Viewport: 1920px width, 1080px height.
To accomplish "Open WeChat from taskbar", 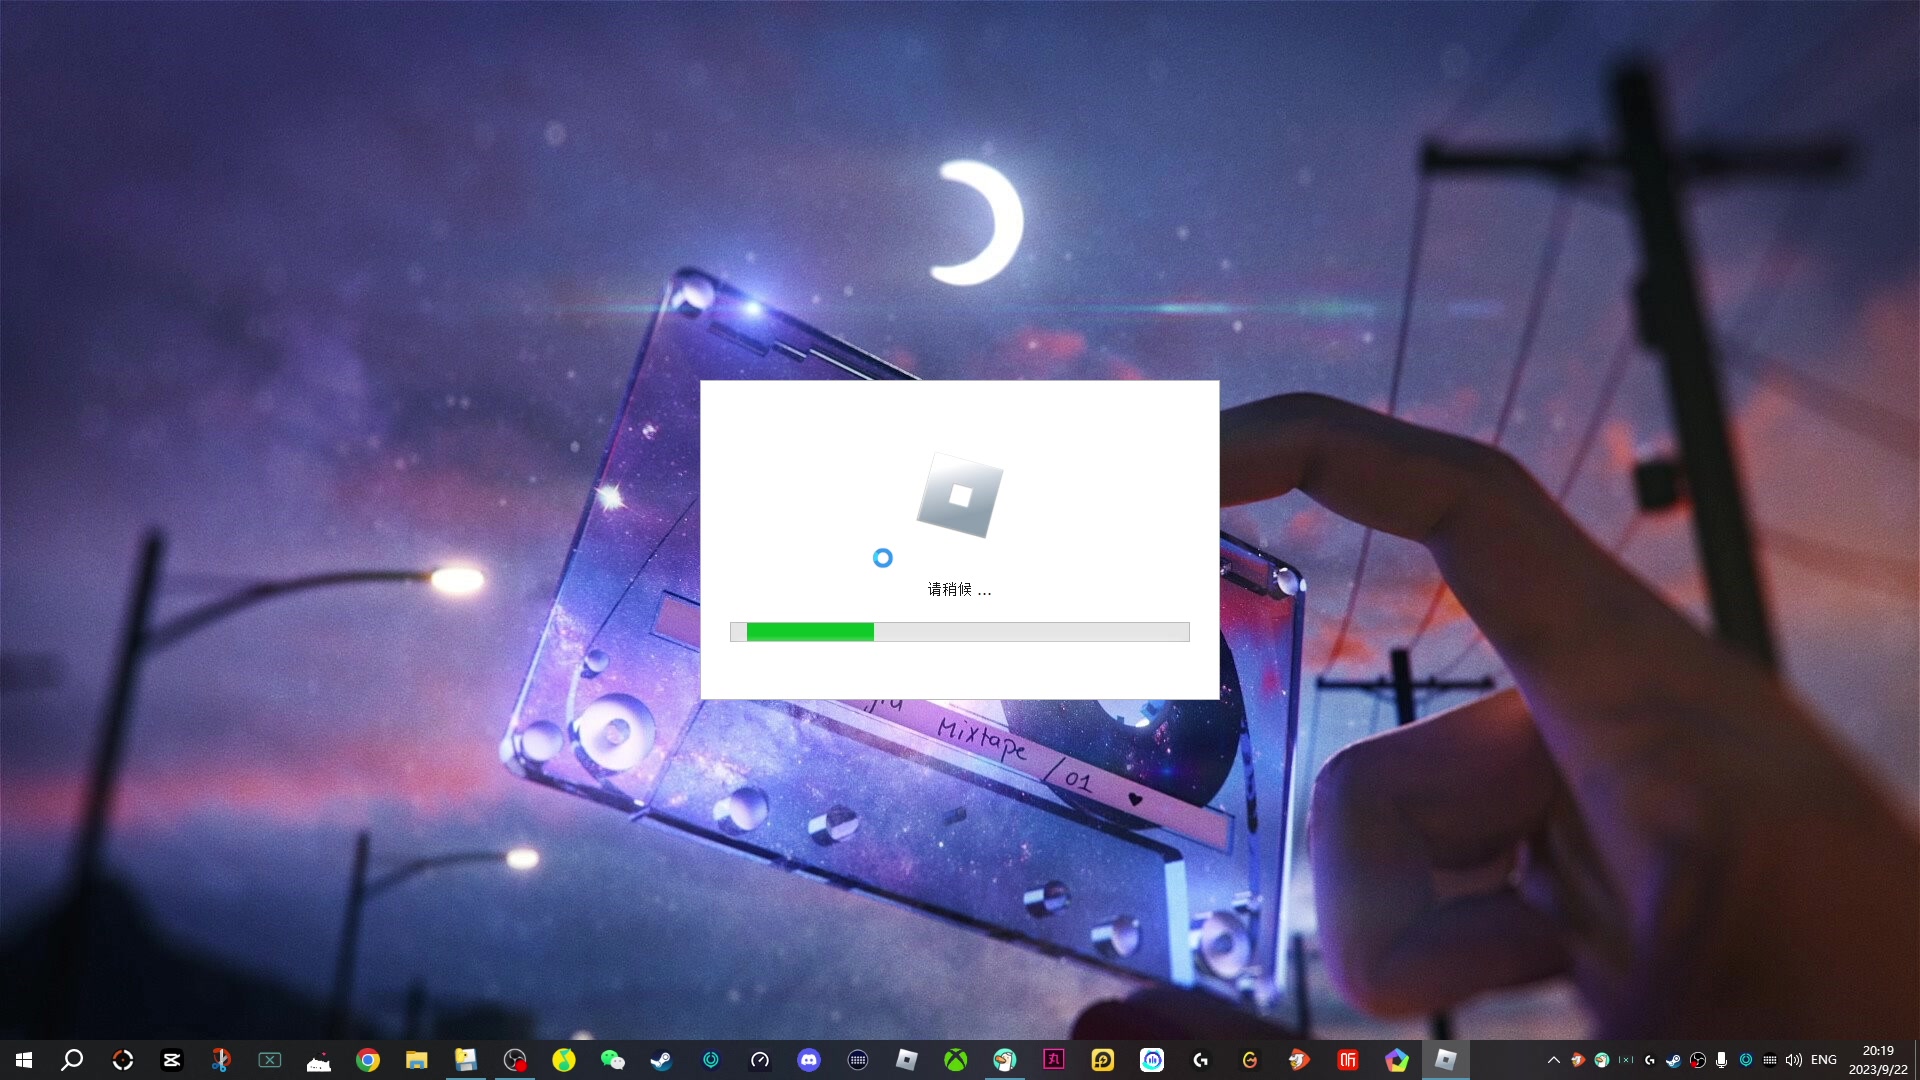I will (x=613, y=1060).
